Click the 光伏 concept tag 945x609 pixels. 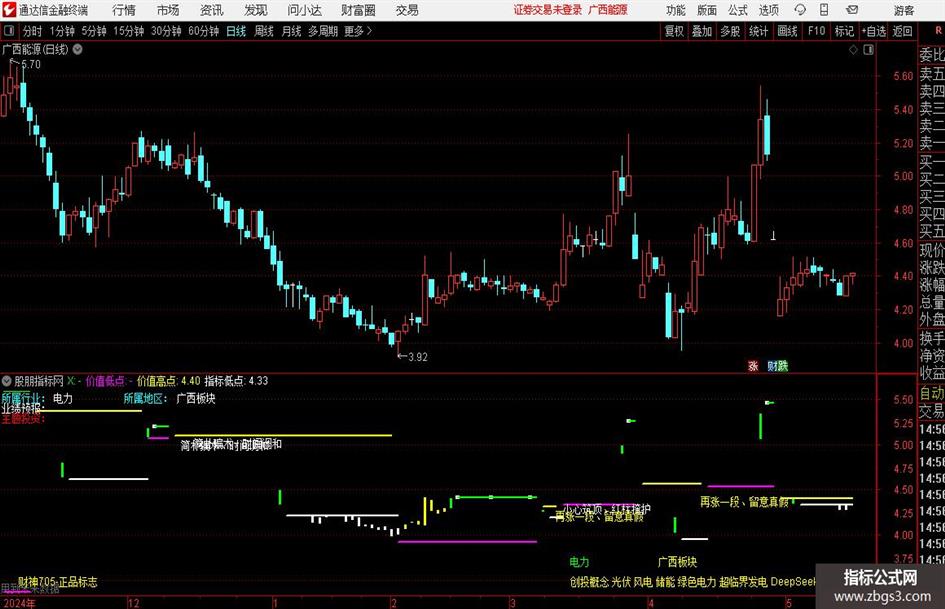pyautogui.click(x=621, y=582)
